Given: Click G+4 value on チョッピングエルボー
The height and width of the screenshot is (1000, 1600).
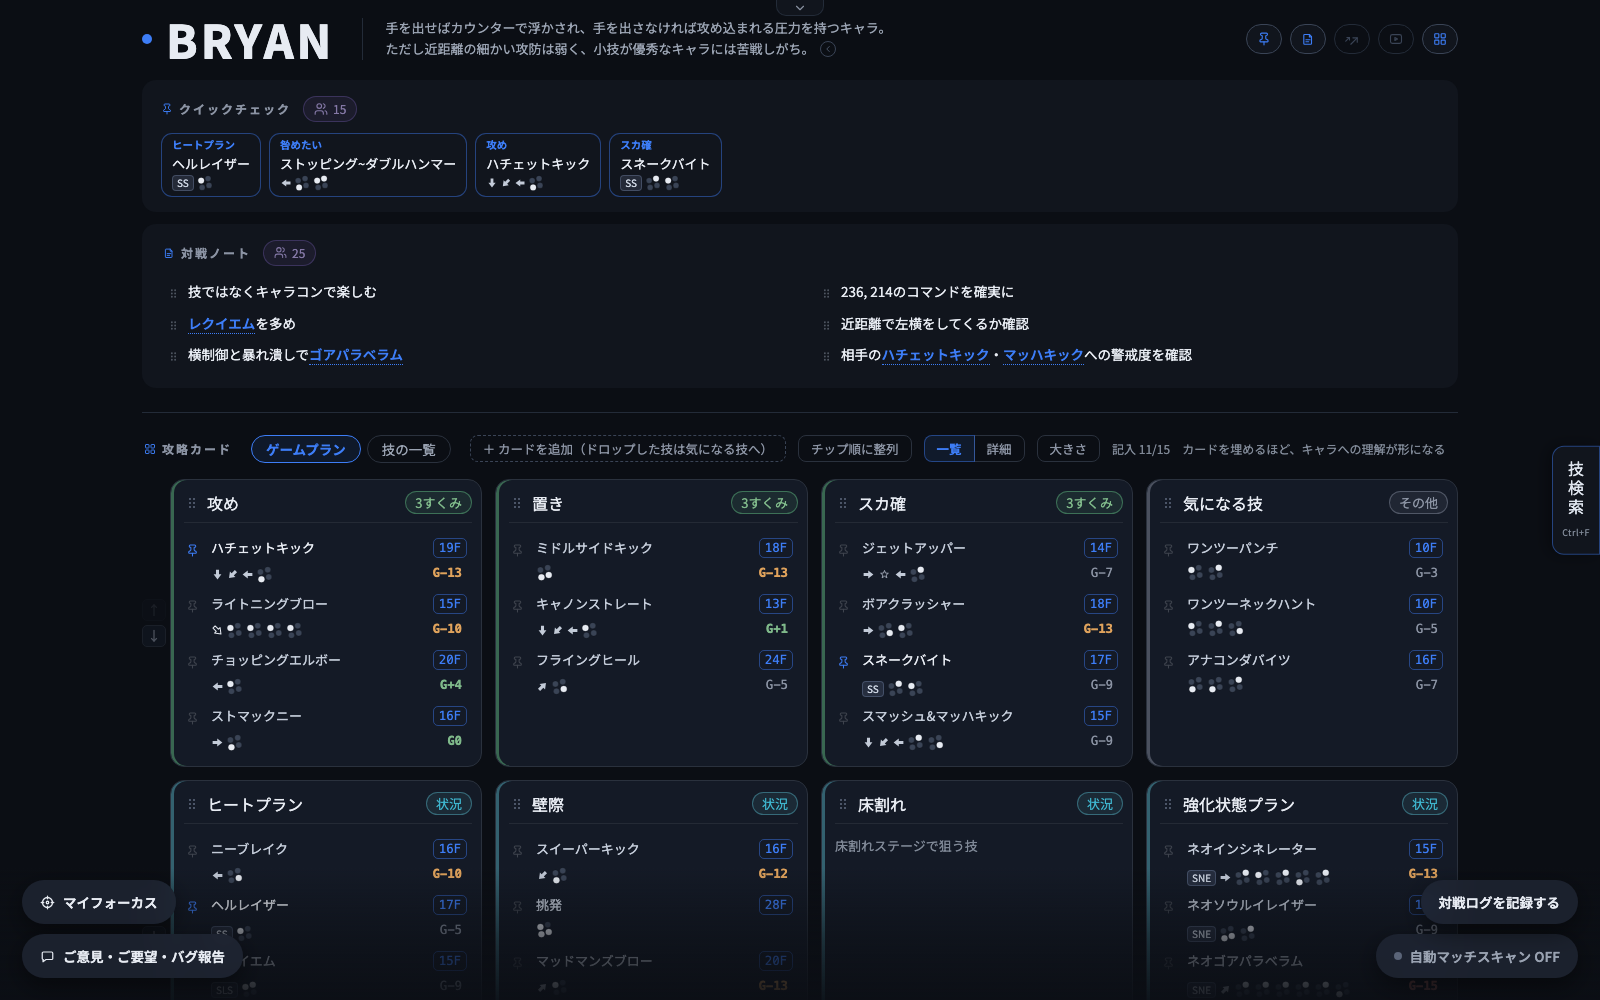Looking at the screenshot, I should (451, 685).
